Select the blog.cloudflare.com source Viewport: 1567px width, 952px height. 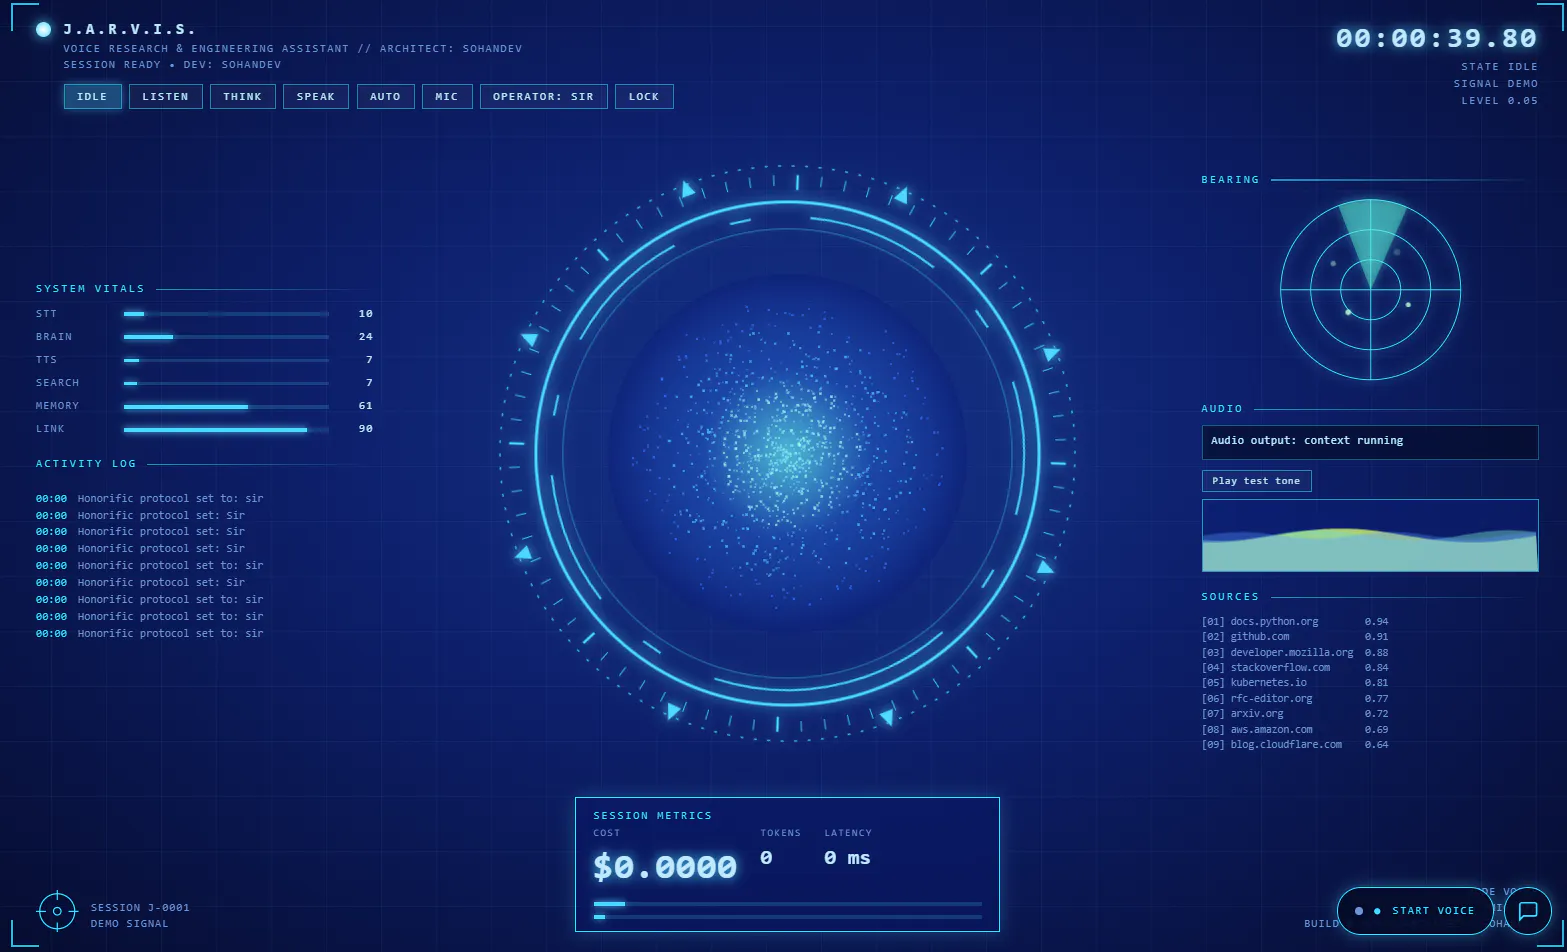tap(1295, 745)
